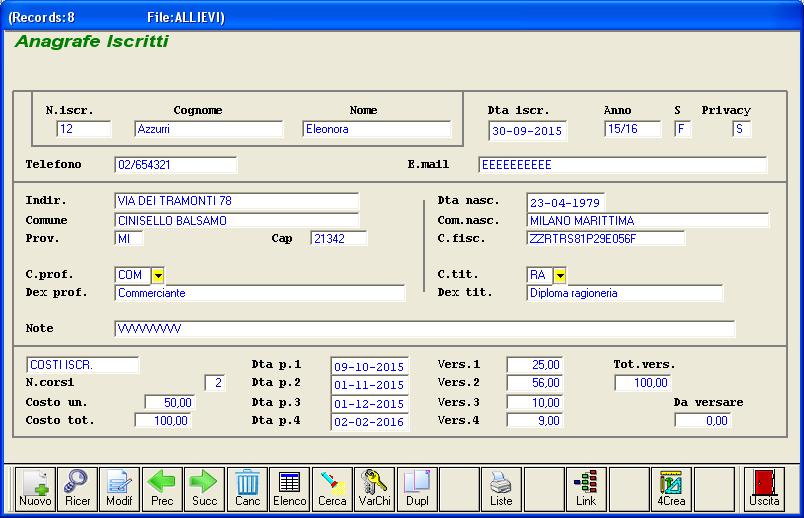Select the Comune field CINISELLO BALSAMO

click(x=237, y=221)
